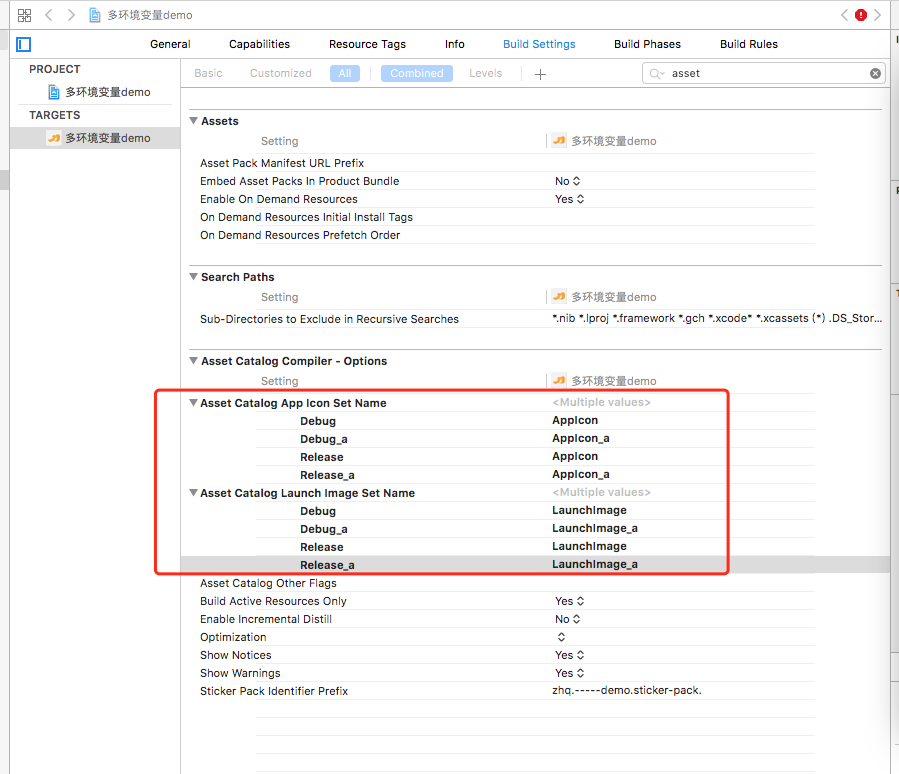Screen dimensions: 899x774
Task: Collapse Asset Catalog Compiler - Options section
Action: [x=194, y=361]
